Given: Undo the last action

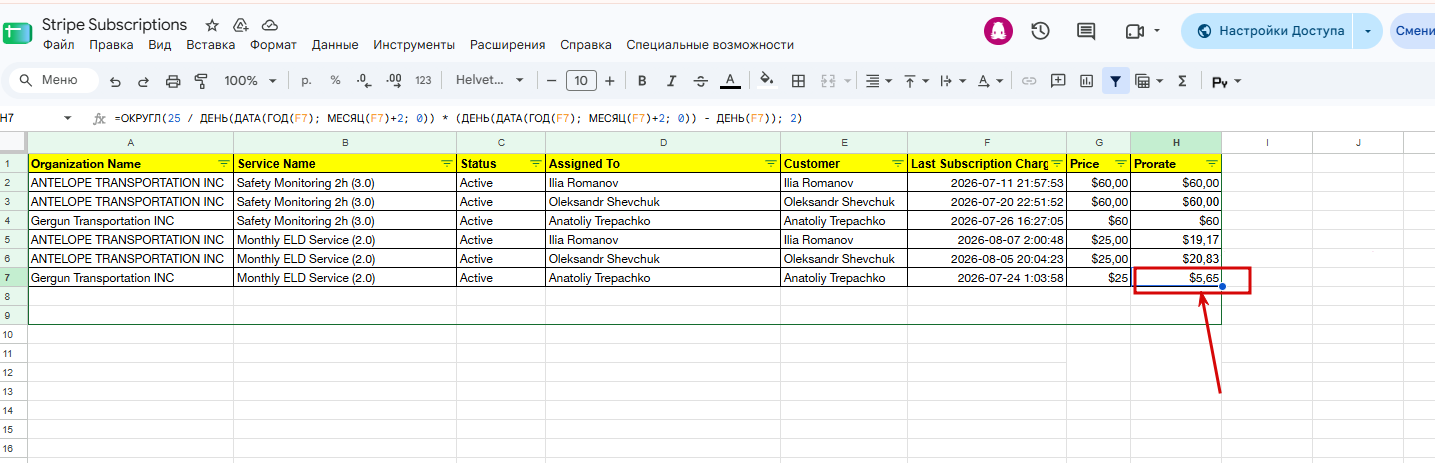Looking at the screenshot, I should pos(116,81).
